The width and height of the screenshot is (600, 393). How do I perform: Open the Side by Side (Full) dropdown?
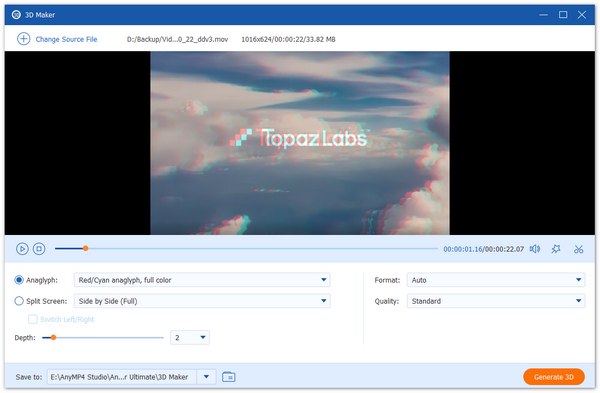(202, 301)
